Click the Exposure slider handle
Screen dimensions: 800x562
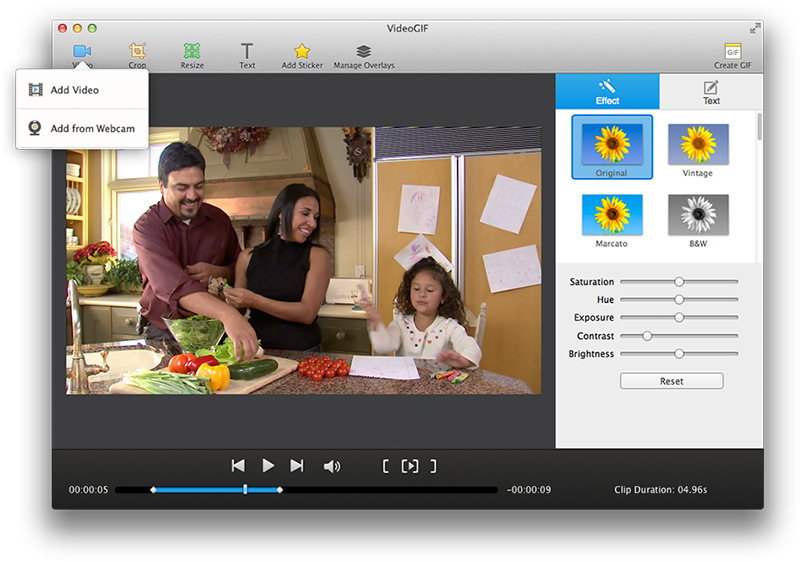coord(679,317)
